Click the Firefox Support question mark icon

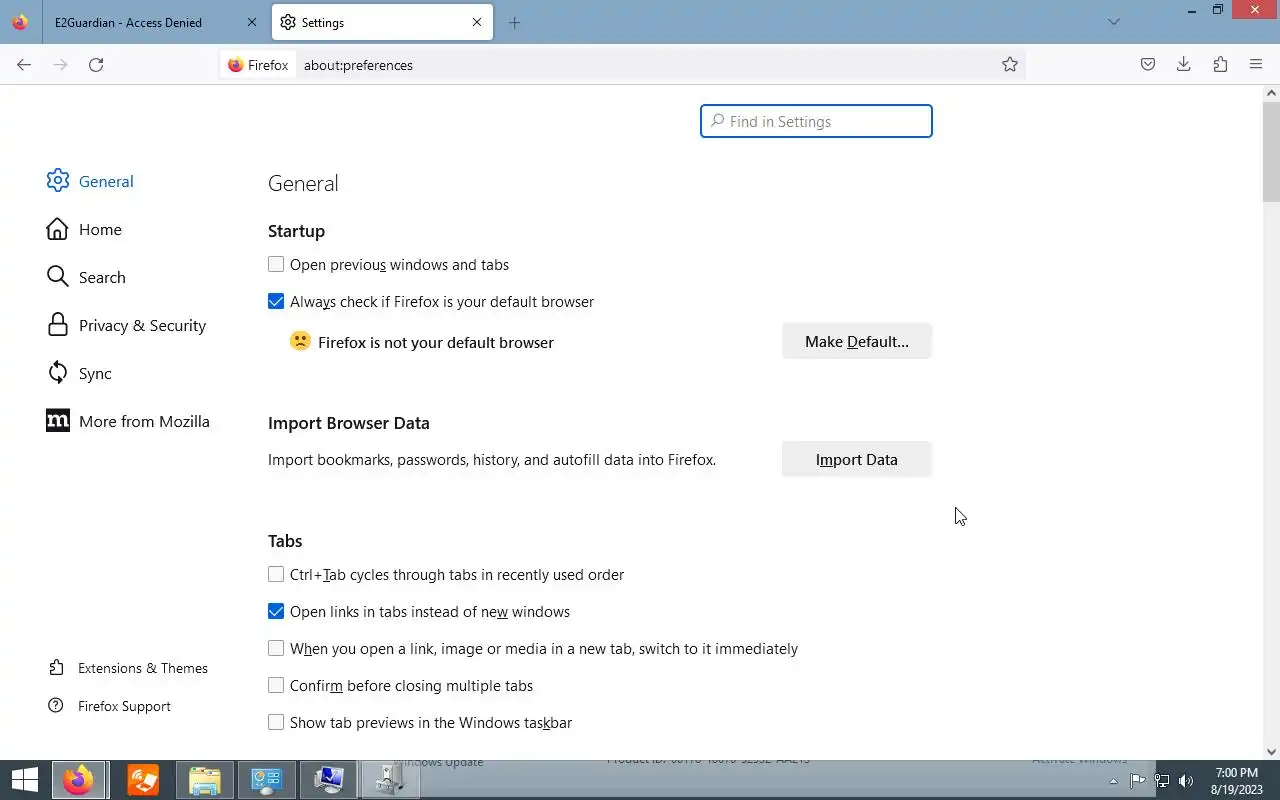(x=56, y=706)
